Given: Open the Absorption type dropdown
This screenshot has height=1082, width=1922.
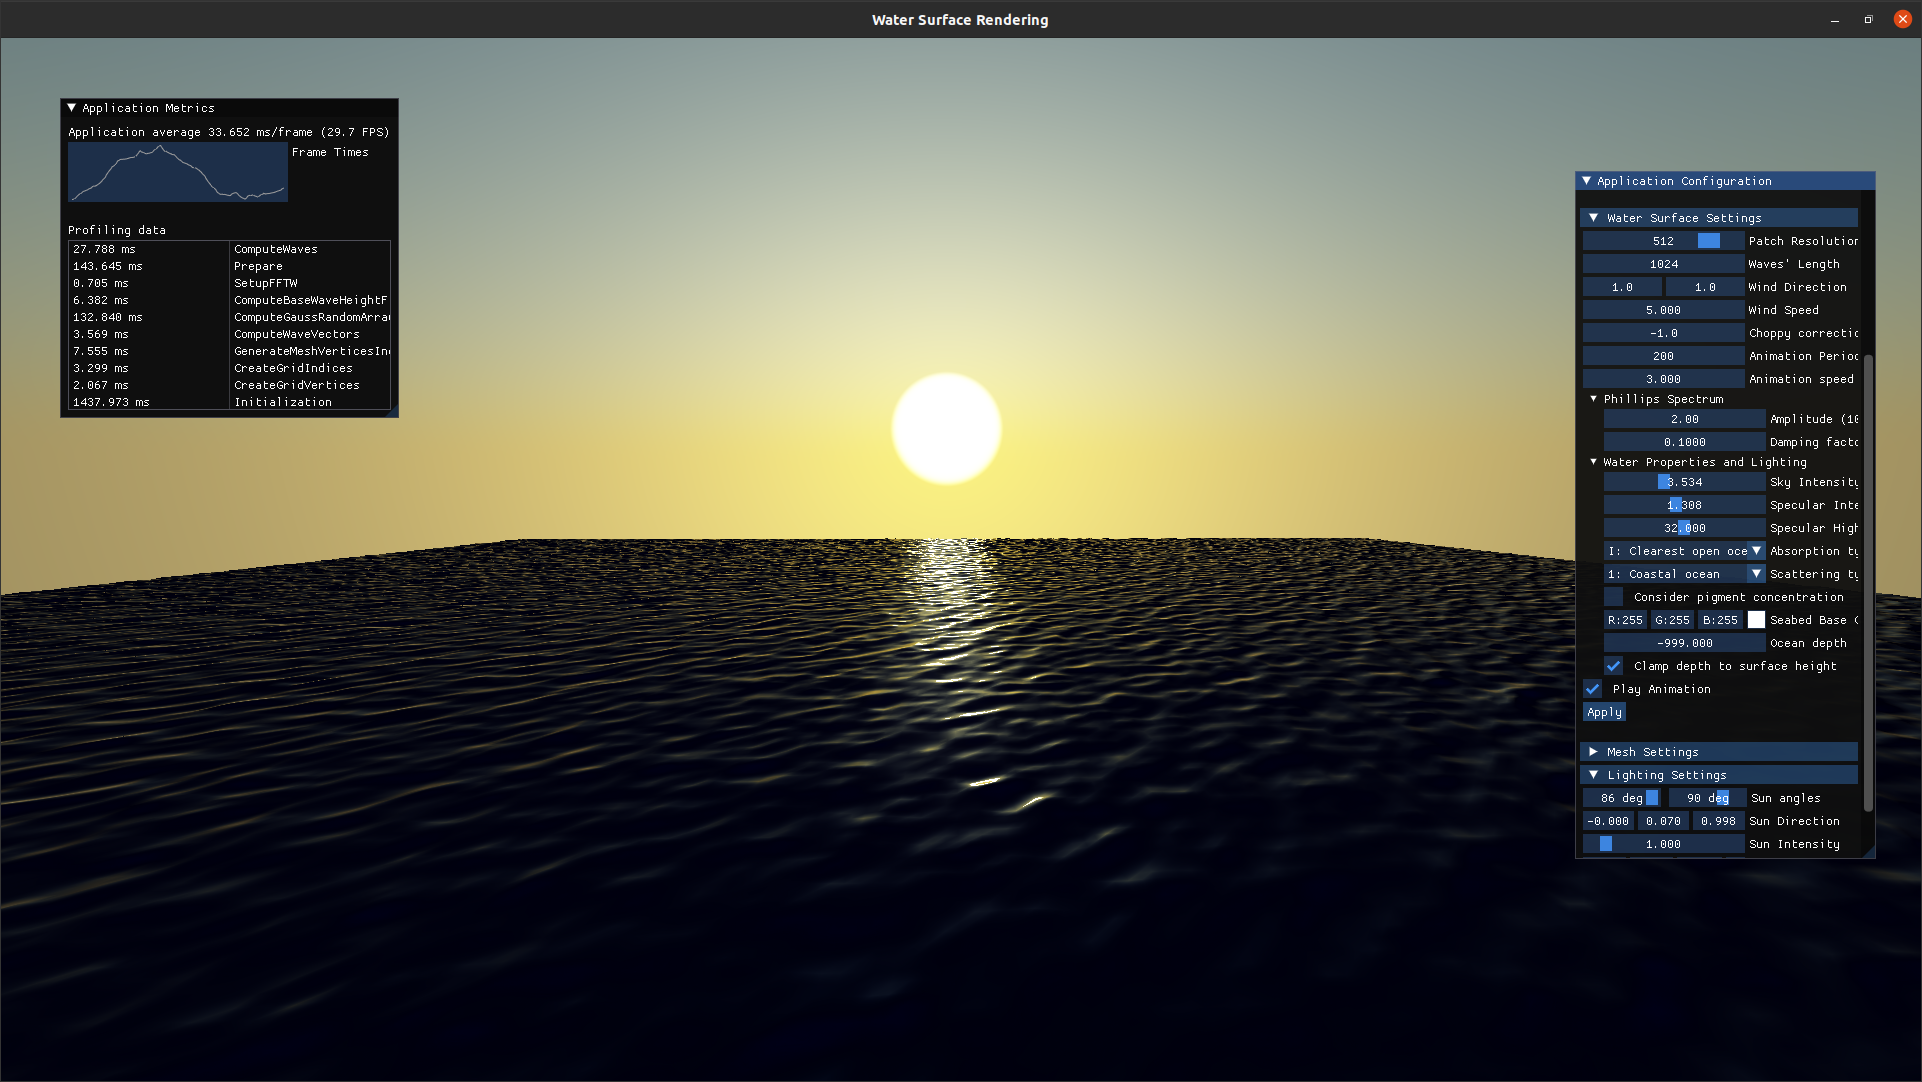Looking at the screenshot, I should [x=1685, y=551].
